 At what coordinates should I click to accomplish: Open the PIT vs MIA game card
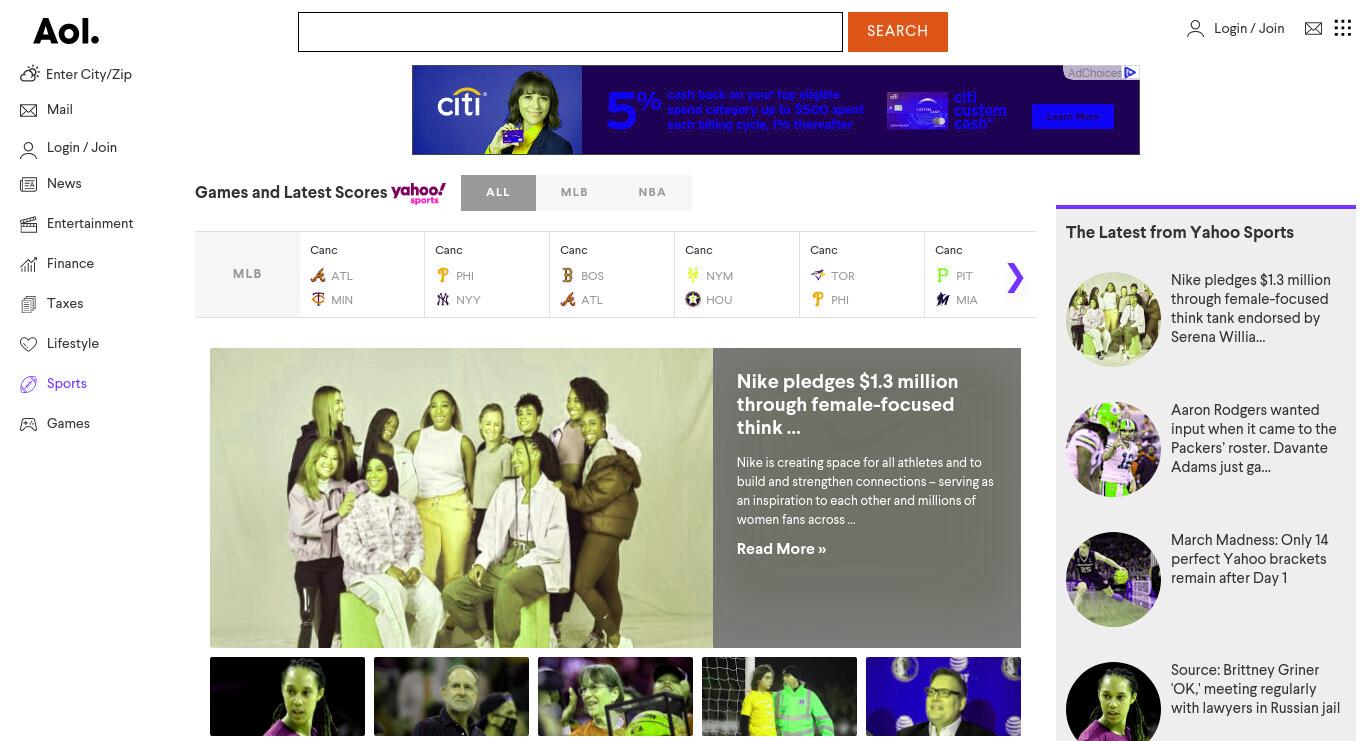[x=980, y=275]
